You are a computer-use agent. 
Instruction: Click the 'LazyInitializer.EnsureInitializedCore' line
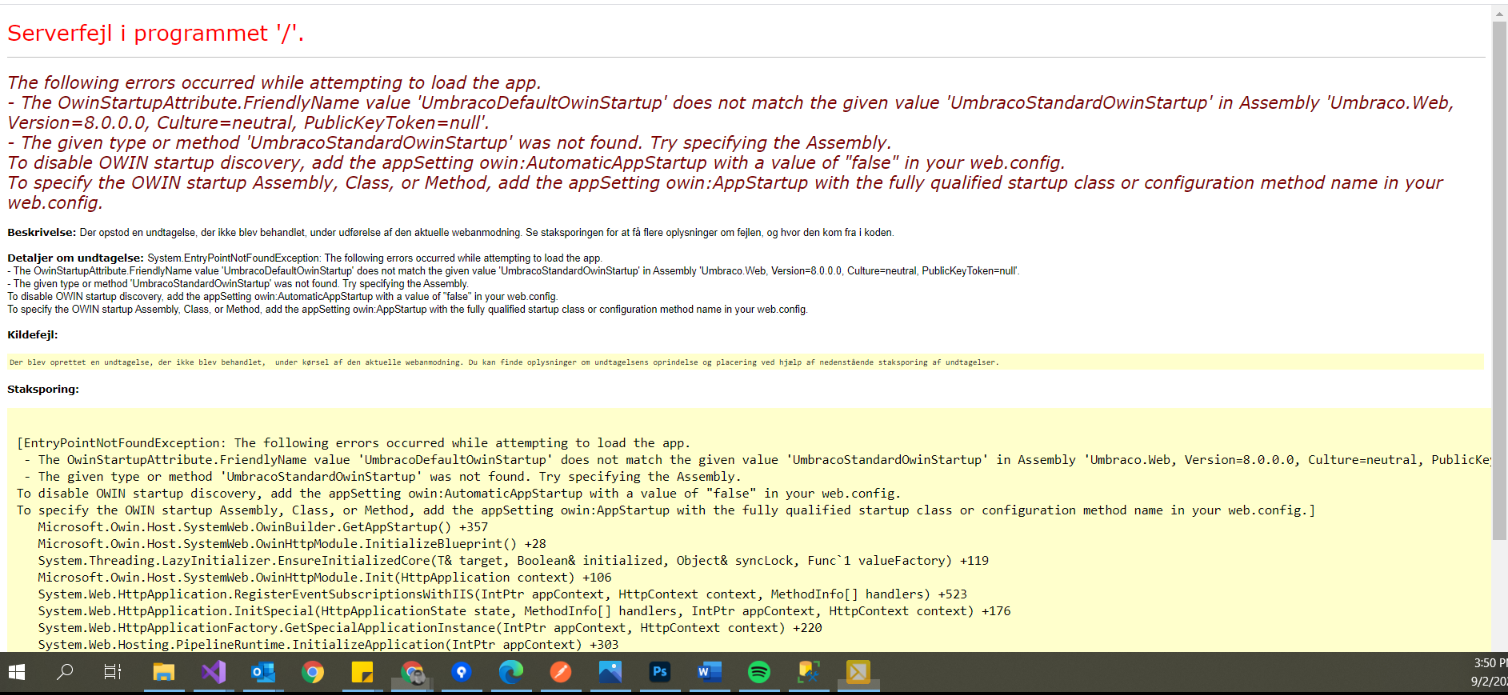pos(513,561)
